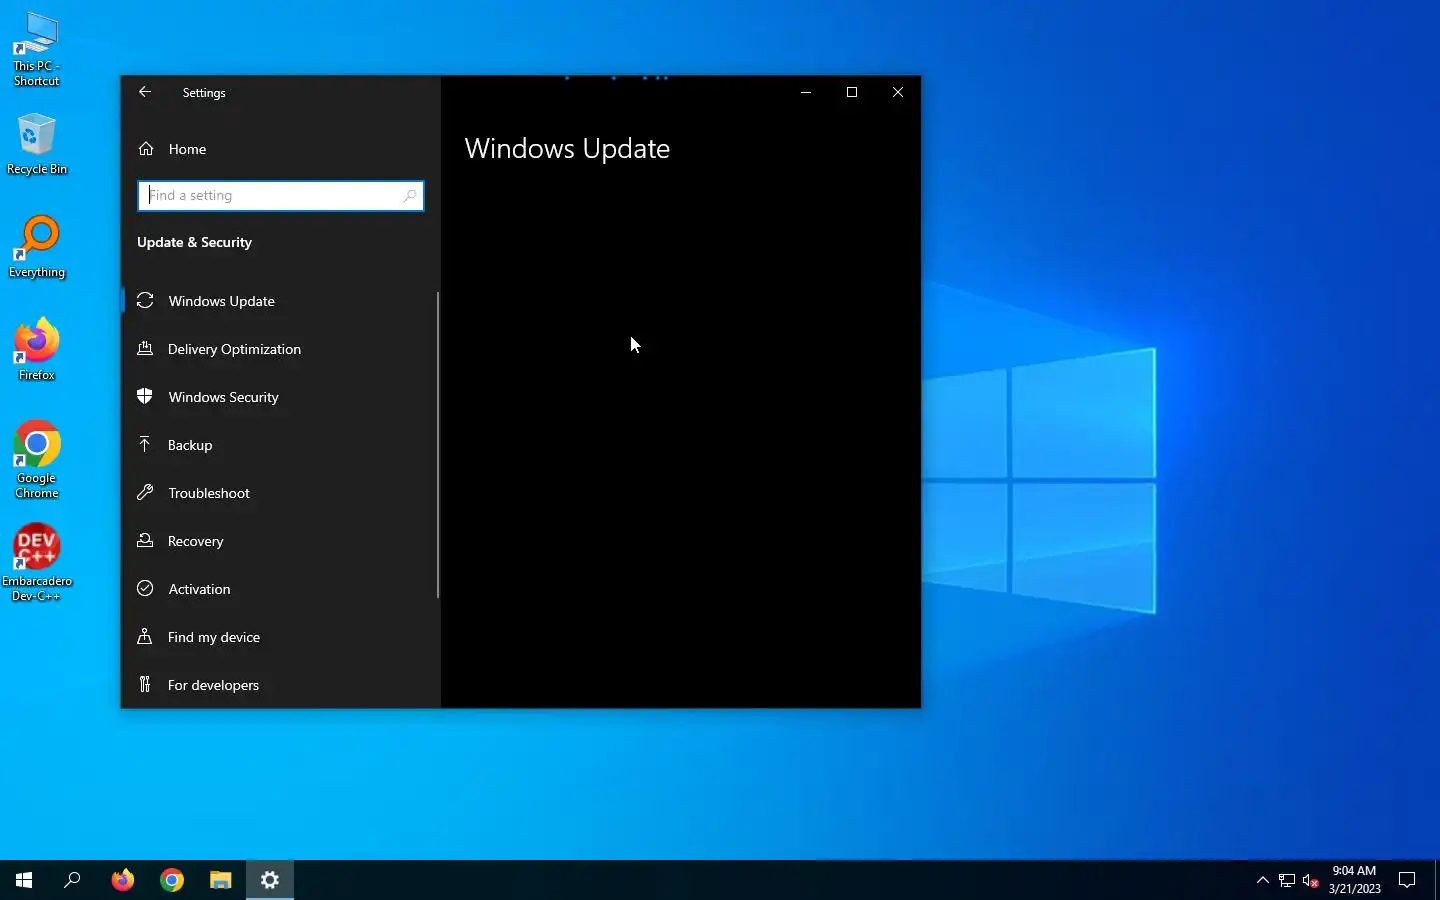Click the Windows Update page title

(567, 149)
